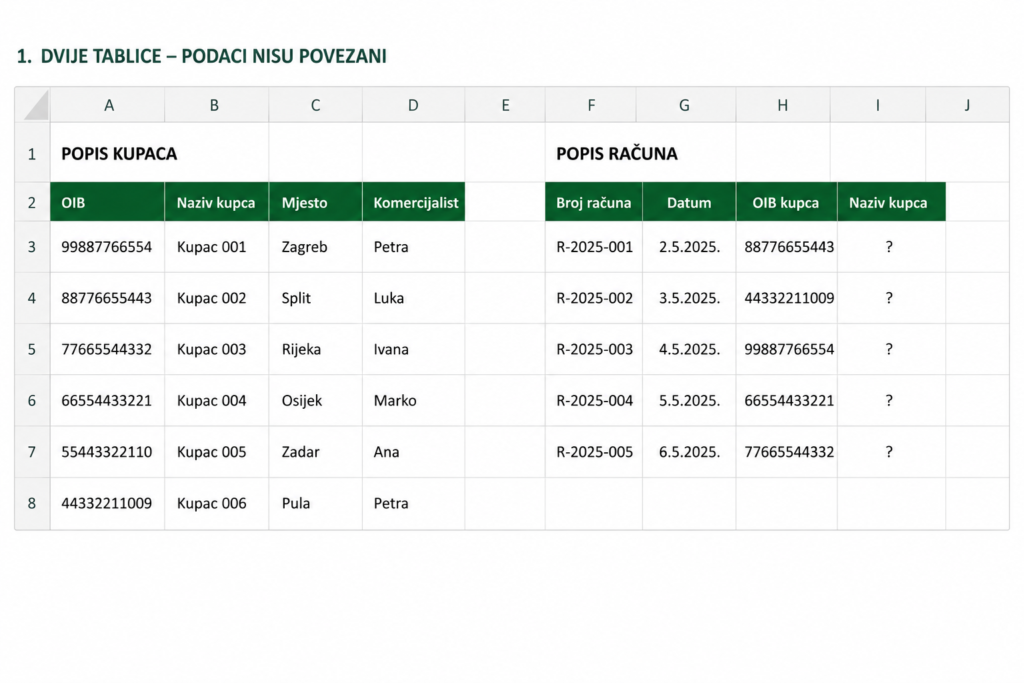This screenshot has width=1024, height=683.
Task: Click cell containing Kupac 003
Action: click(x=217, y=349)
